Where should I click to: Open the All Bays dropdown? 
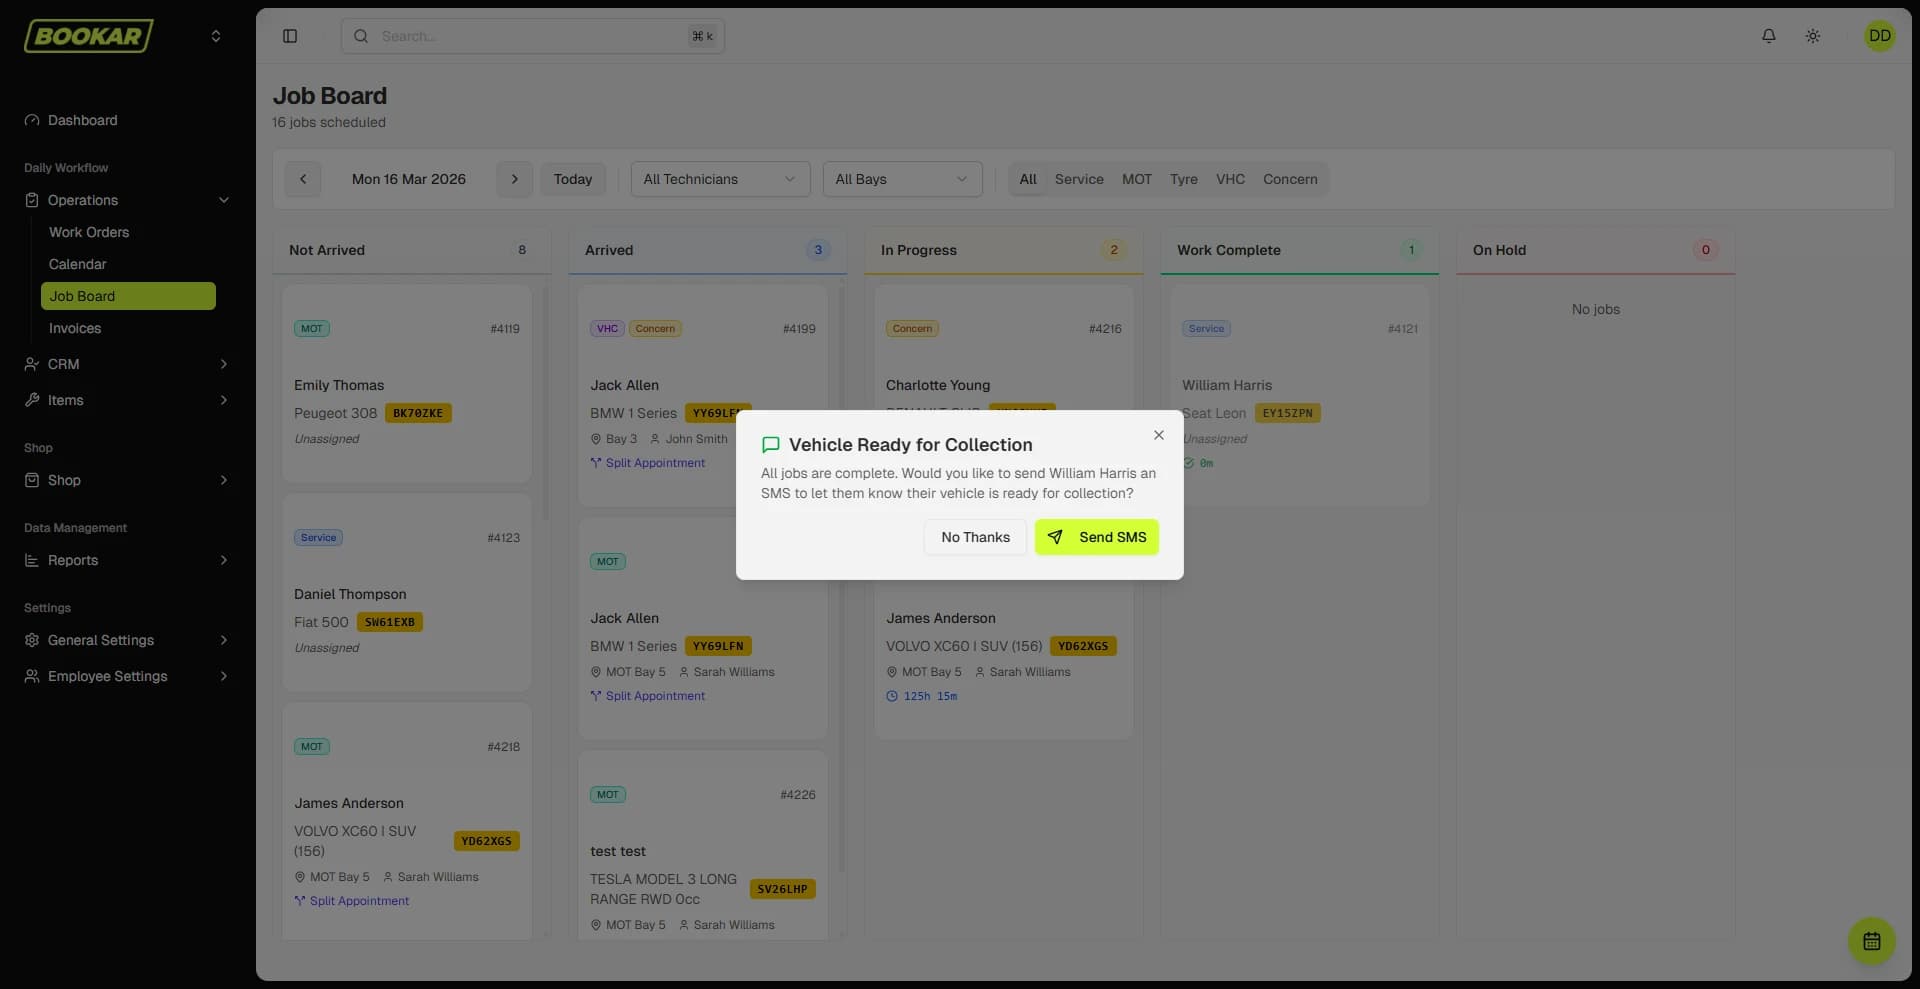(901, 179)
